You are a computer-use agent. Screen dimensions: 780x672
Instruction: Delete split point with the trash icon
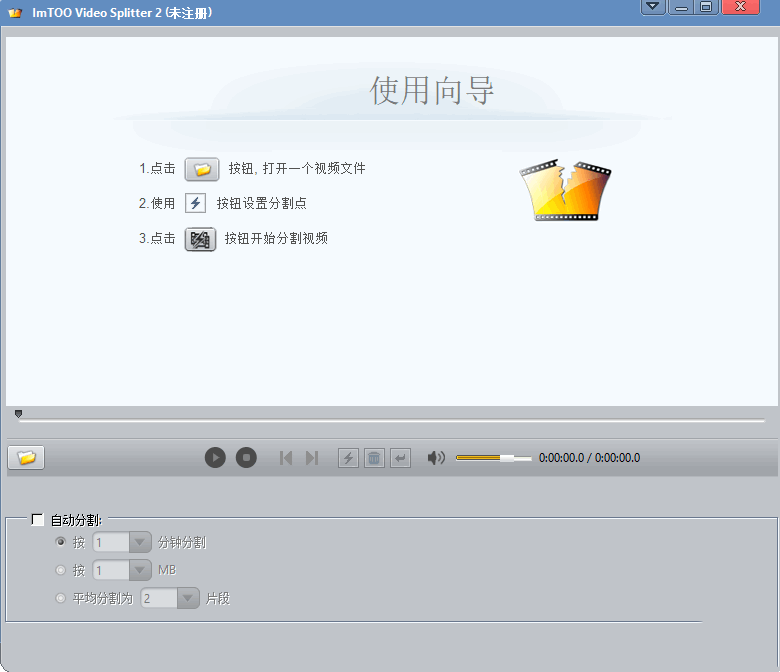point(374,458)
